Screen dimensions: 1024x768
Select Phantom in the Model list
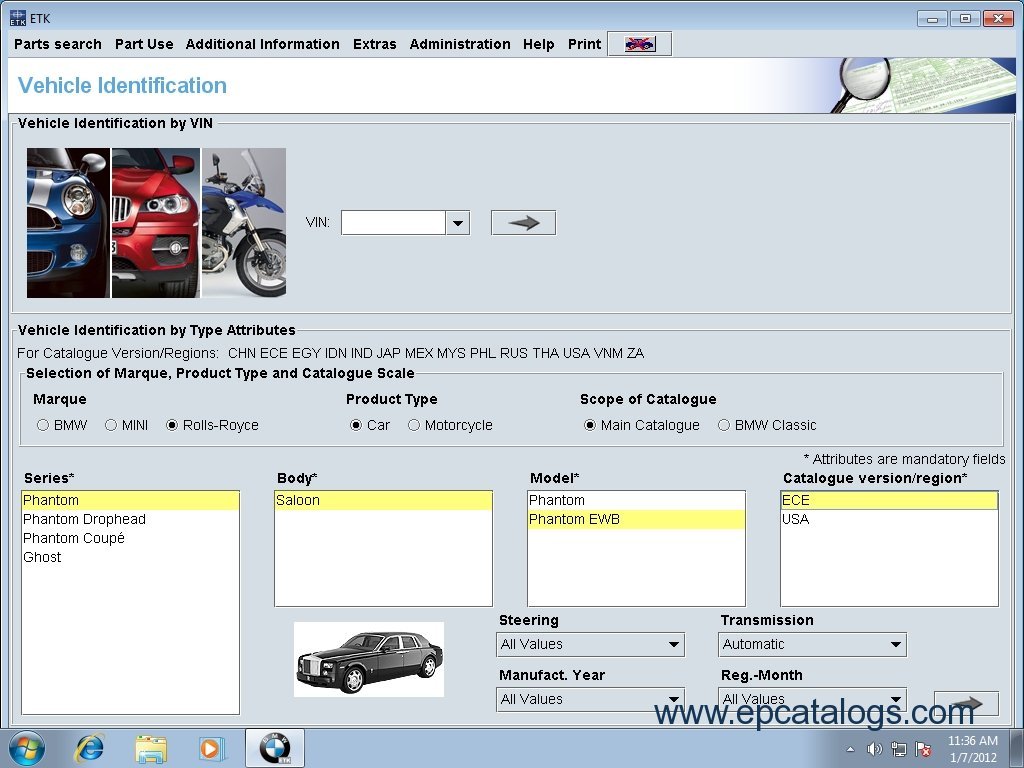click(636, 500)
